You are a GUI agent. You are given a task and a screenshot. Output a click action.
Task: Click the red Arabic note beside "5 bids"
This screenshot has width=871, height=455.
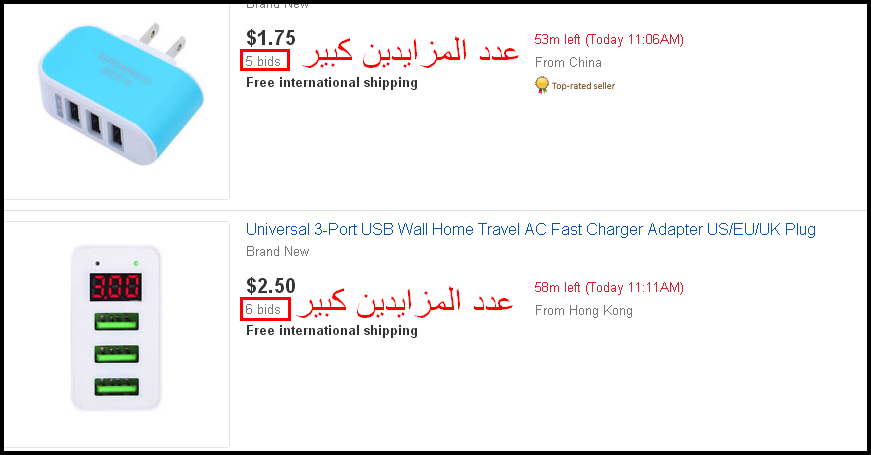coord(410,54)
